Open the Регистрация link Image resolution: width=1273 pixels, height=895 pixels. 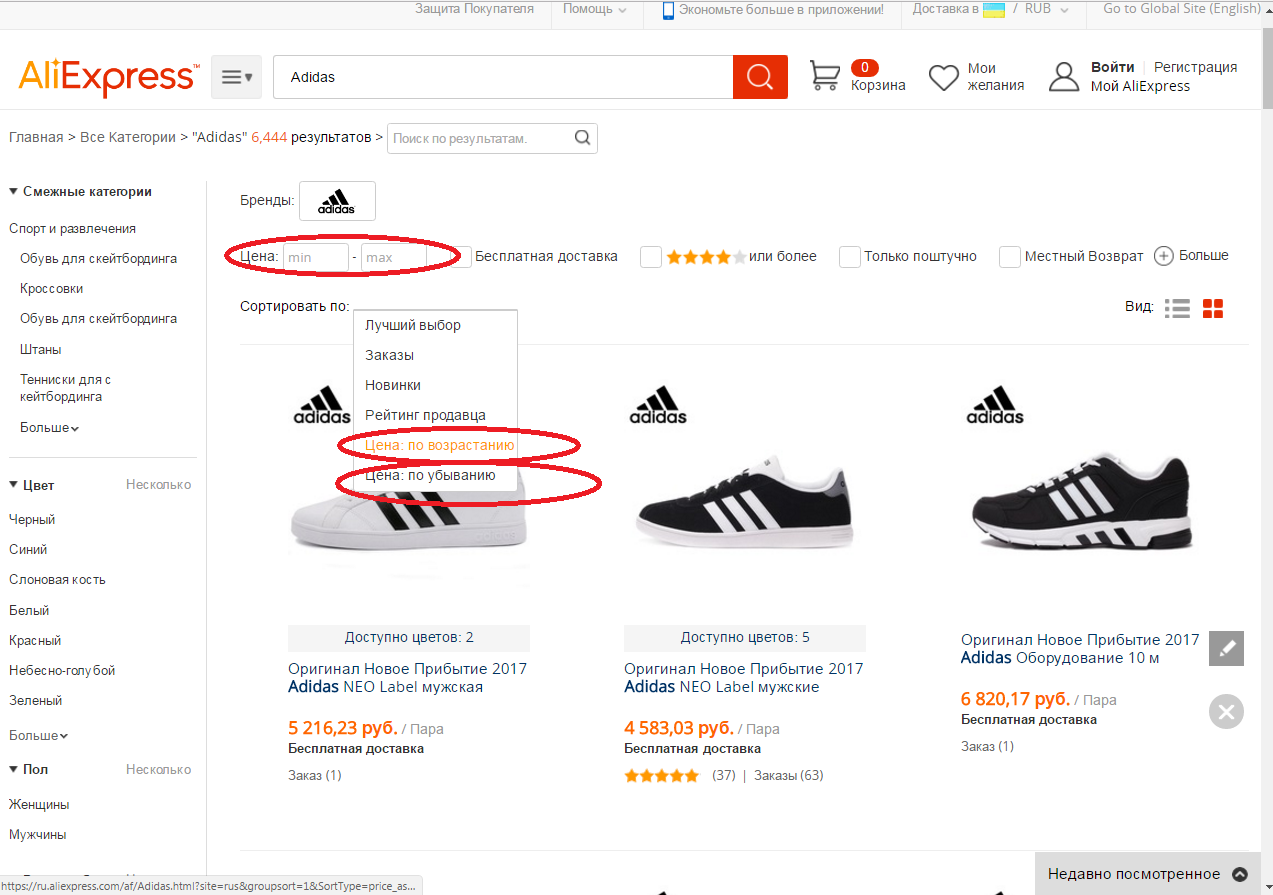1196,67
